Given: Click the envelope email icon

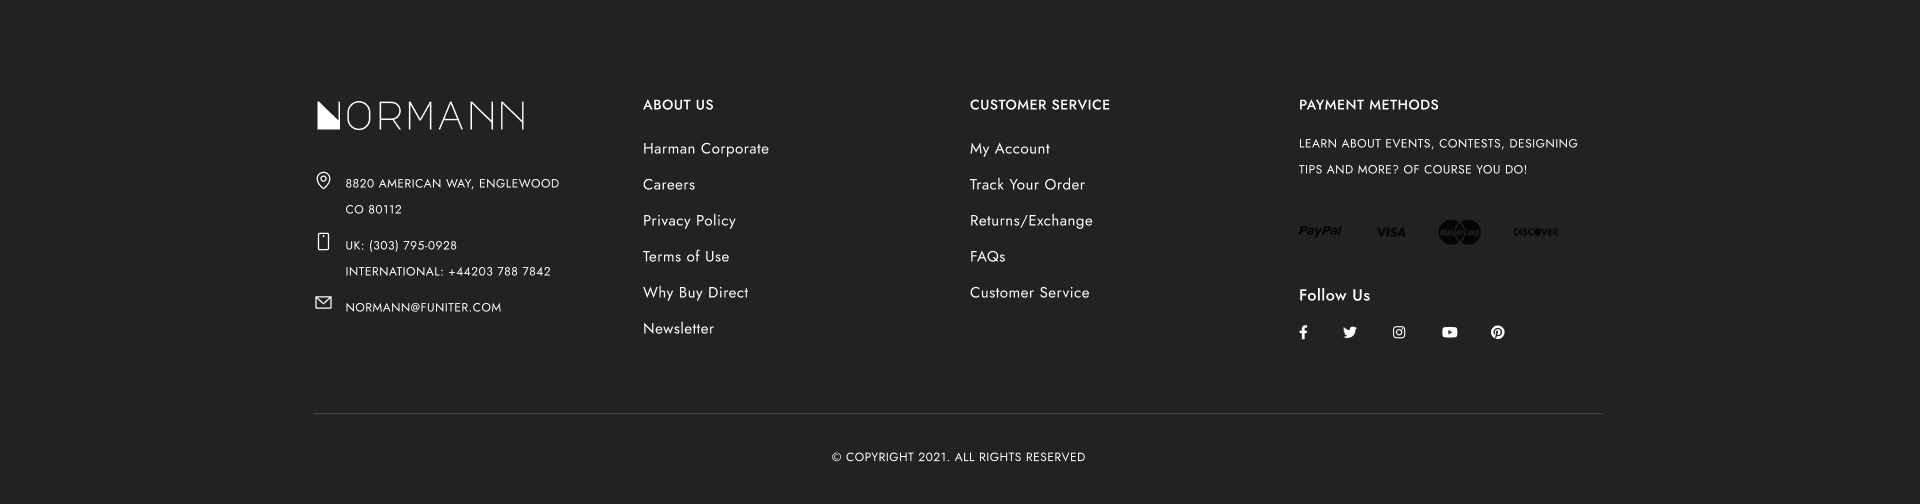Looking at the screenshot, I should point(323,303).
